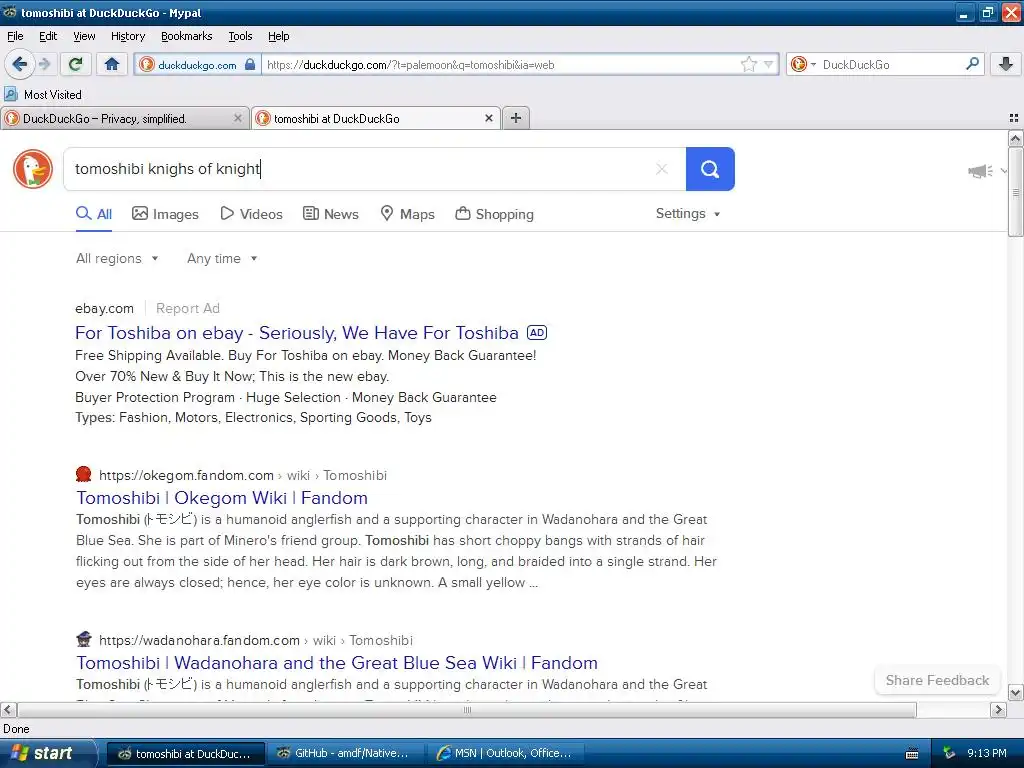Open a new tab with the plus

point(516,118)
